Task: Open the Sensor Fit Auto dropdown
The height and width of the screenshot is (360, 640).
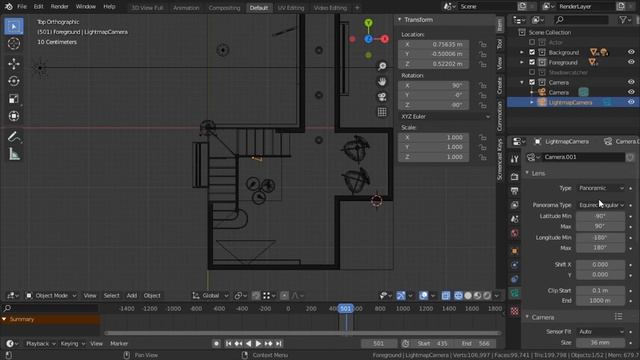Action: tap(601, 331)
